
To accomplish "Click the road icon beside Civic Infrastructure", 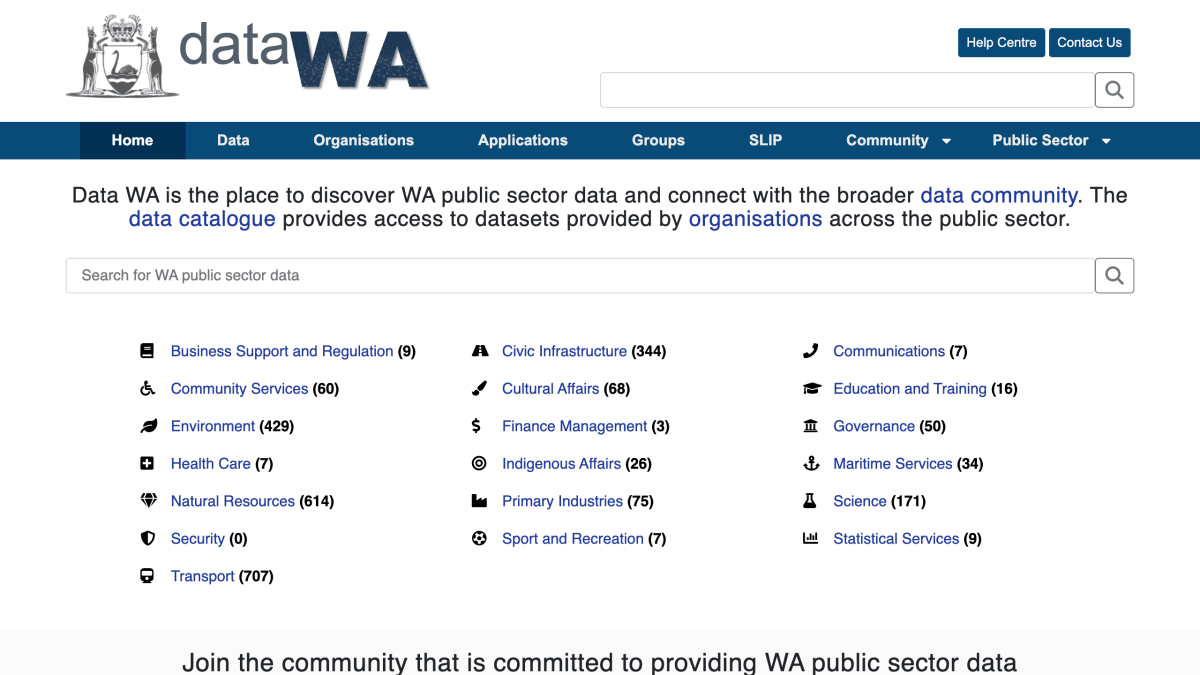I will pyautogui.click(x=480, y=351).
